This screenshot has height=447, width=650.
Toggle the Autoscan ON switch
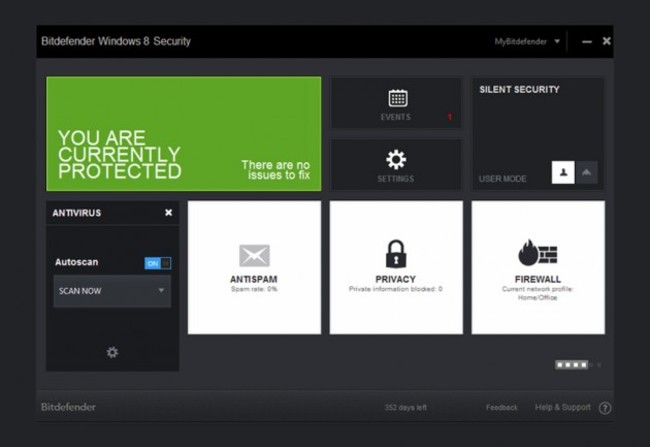(158, 263)
